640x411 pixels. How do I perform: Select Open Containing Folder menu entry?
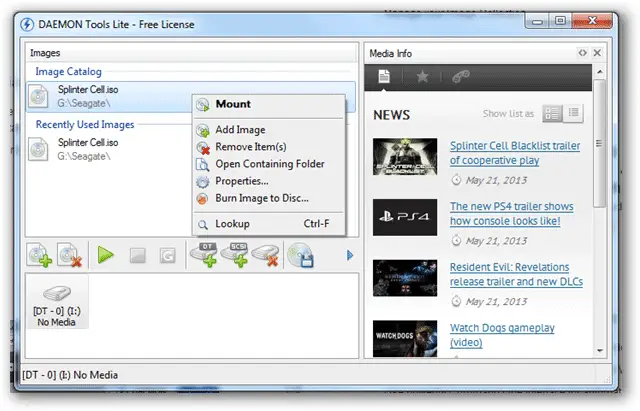(269, 164)
